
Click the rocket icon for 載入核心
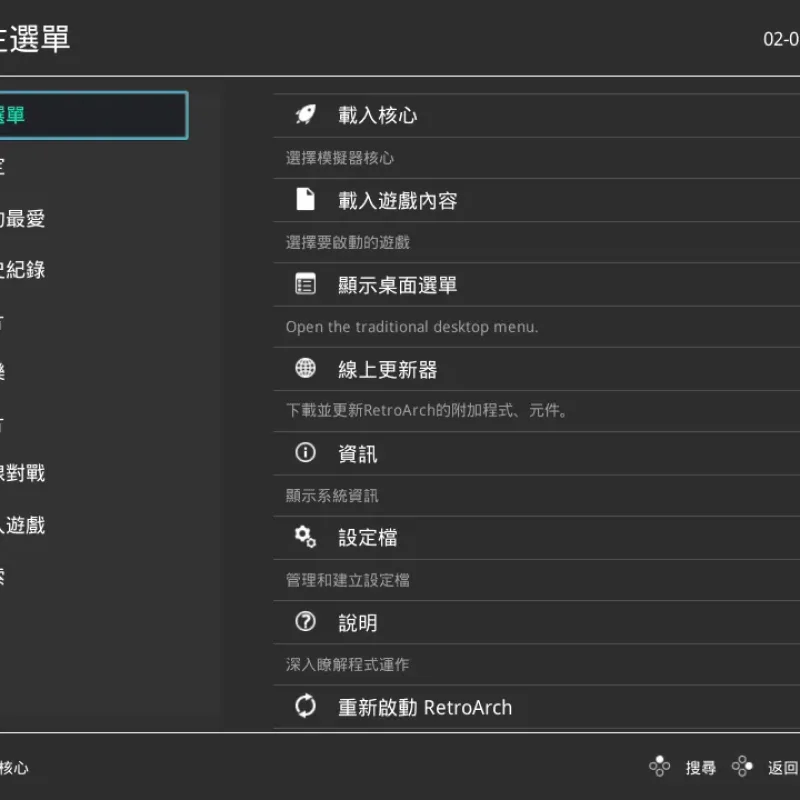point(305,115)
